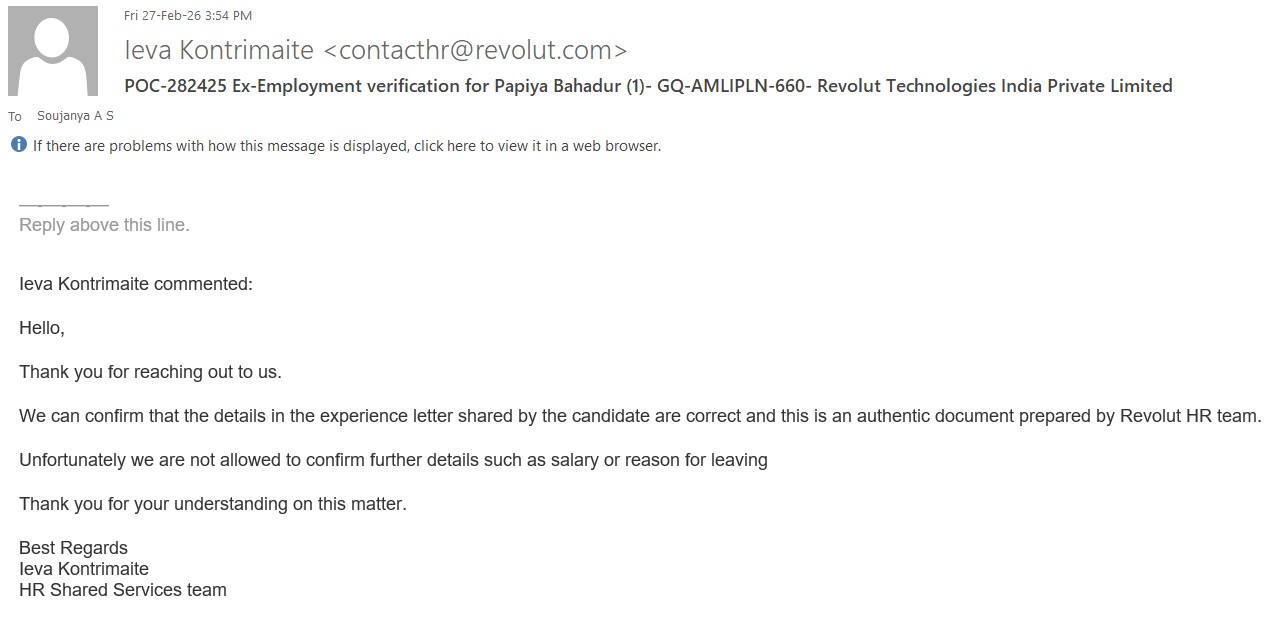1281x617 pixels.
Task: Click 'HR Shared Services team' in signature
Action: tap(122, 590)
